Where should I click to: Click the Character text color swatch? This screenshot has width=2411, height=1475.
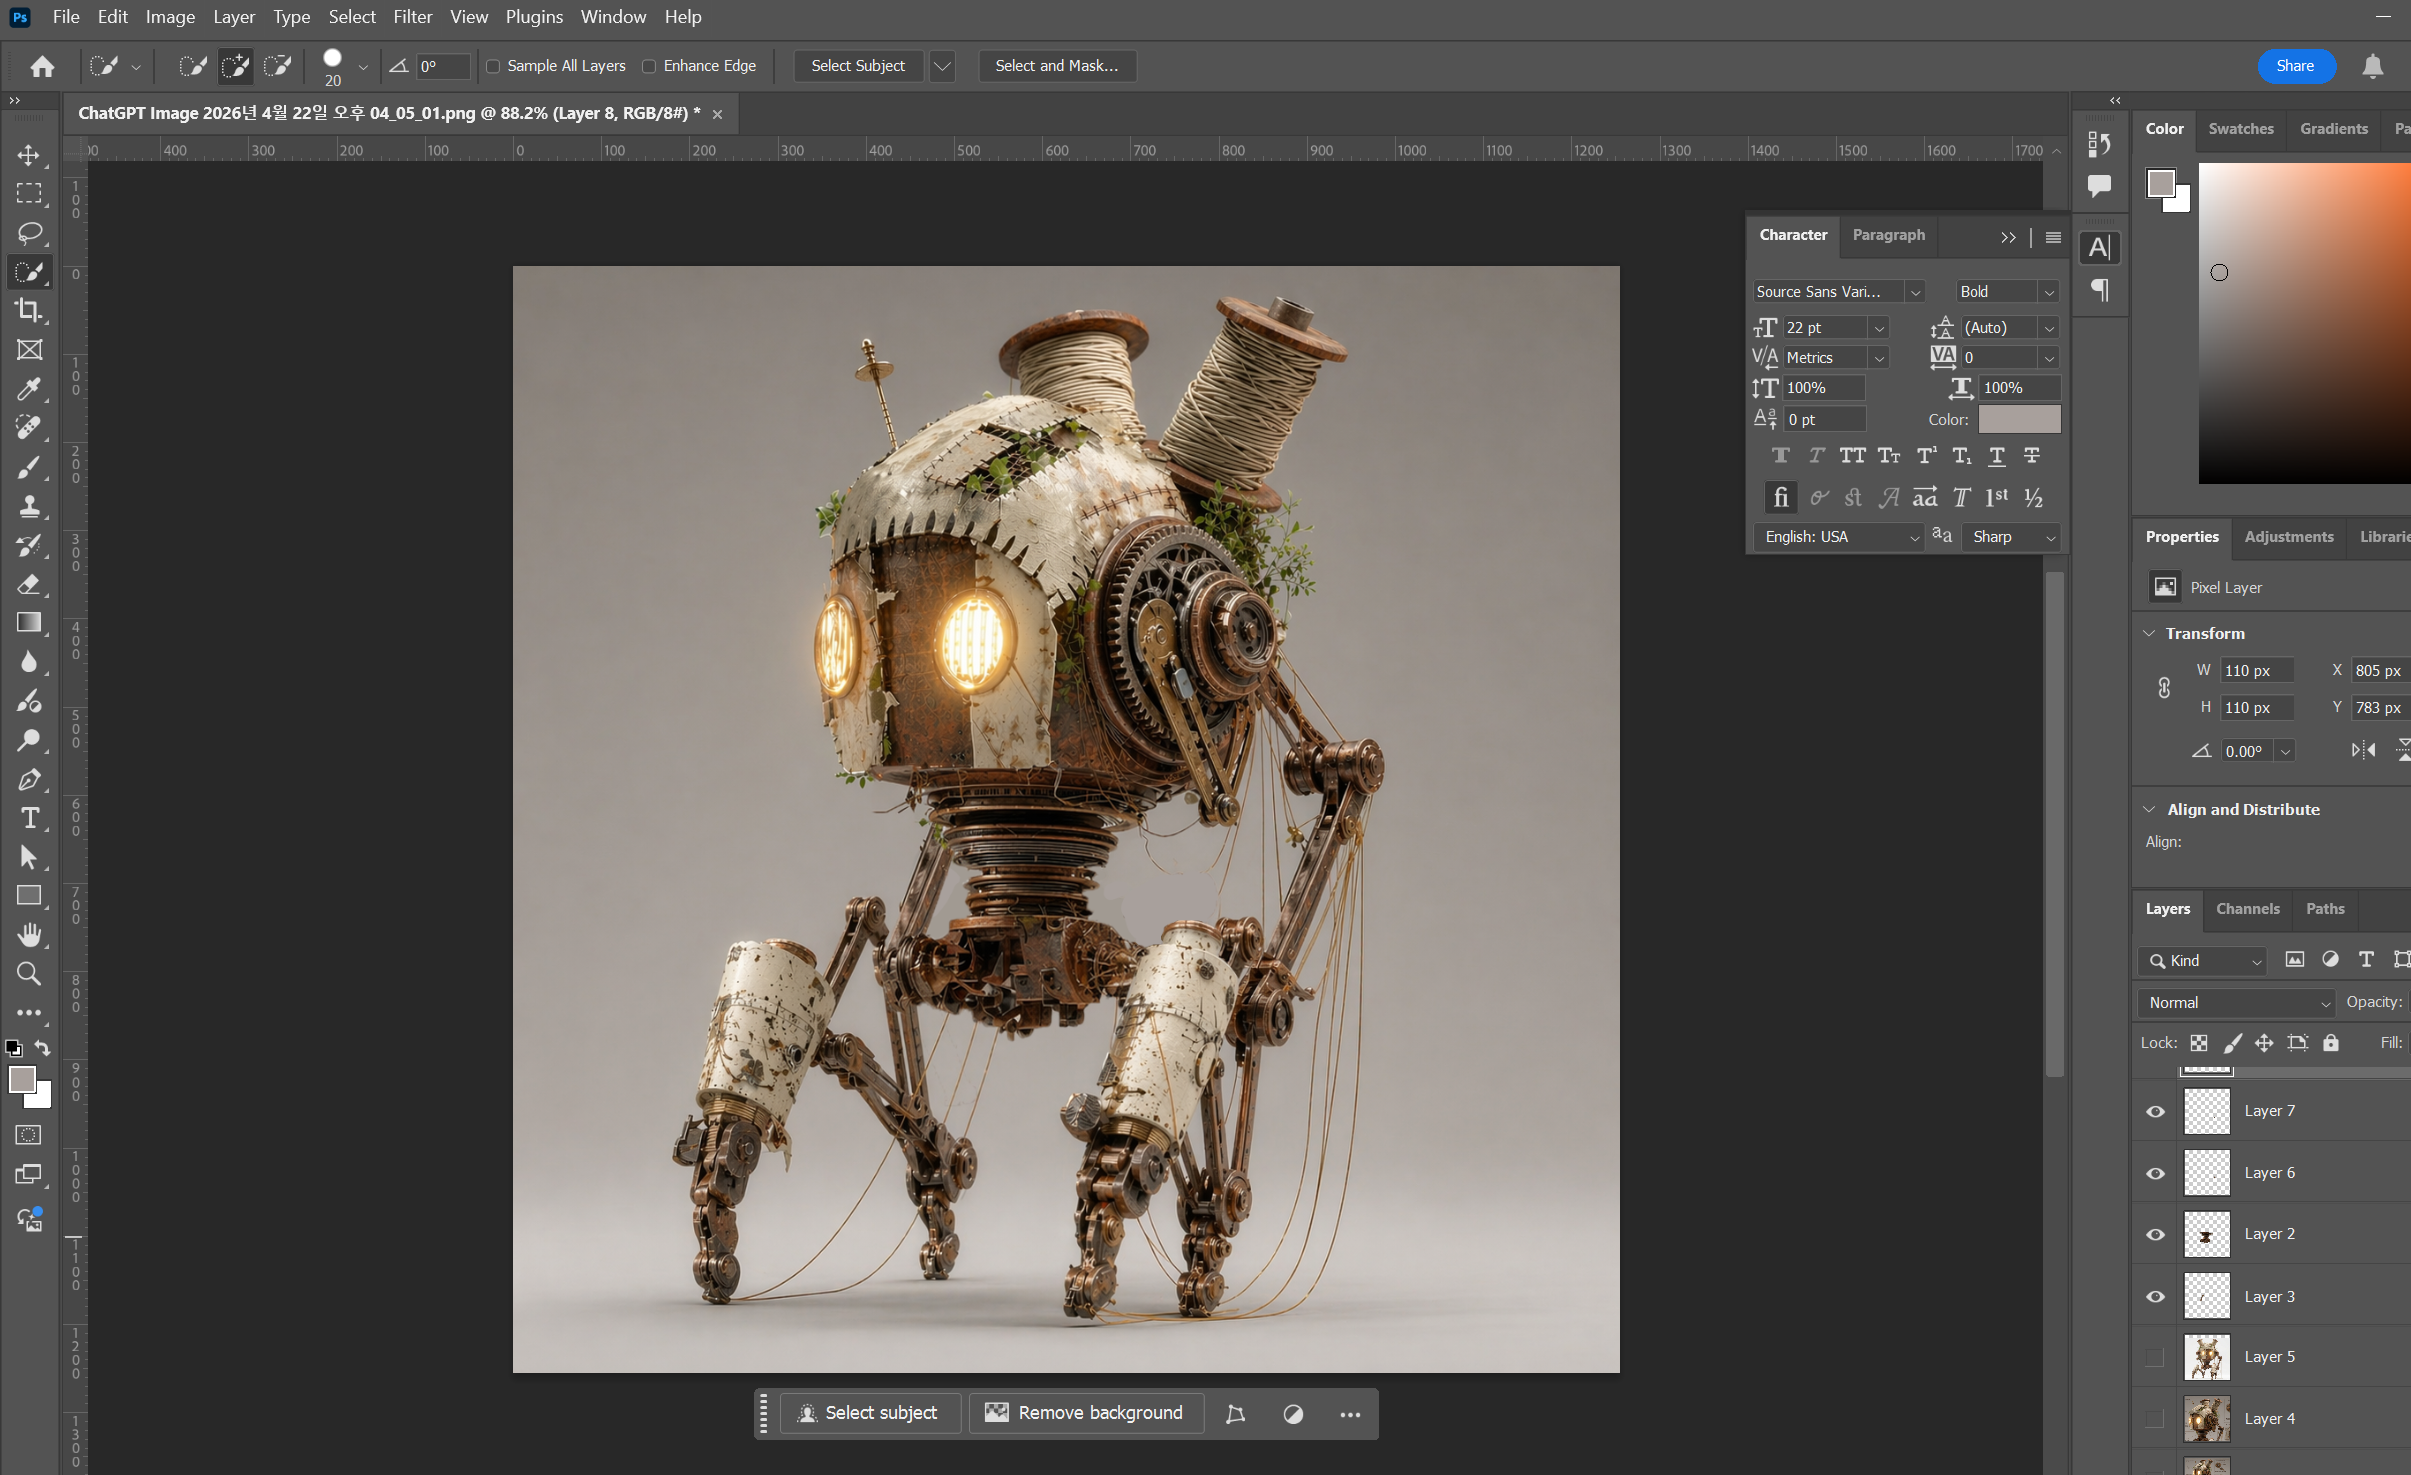pyautogui.click(x=2019, y=419)
